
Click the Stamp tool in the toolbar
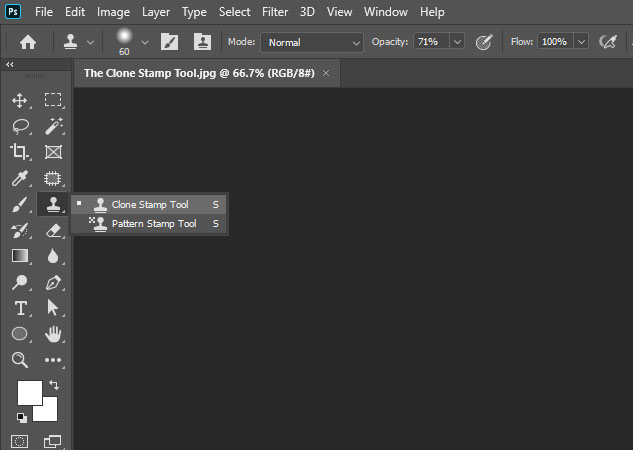pyautogui.click(x=53, y=204)
